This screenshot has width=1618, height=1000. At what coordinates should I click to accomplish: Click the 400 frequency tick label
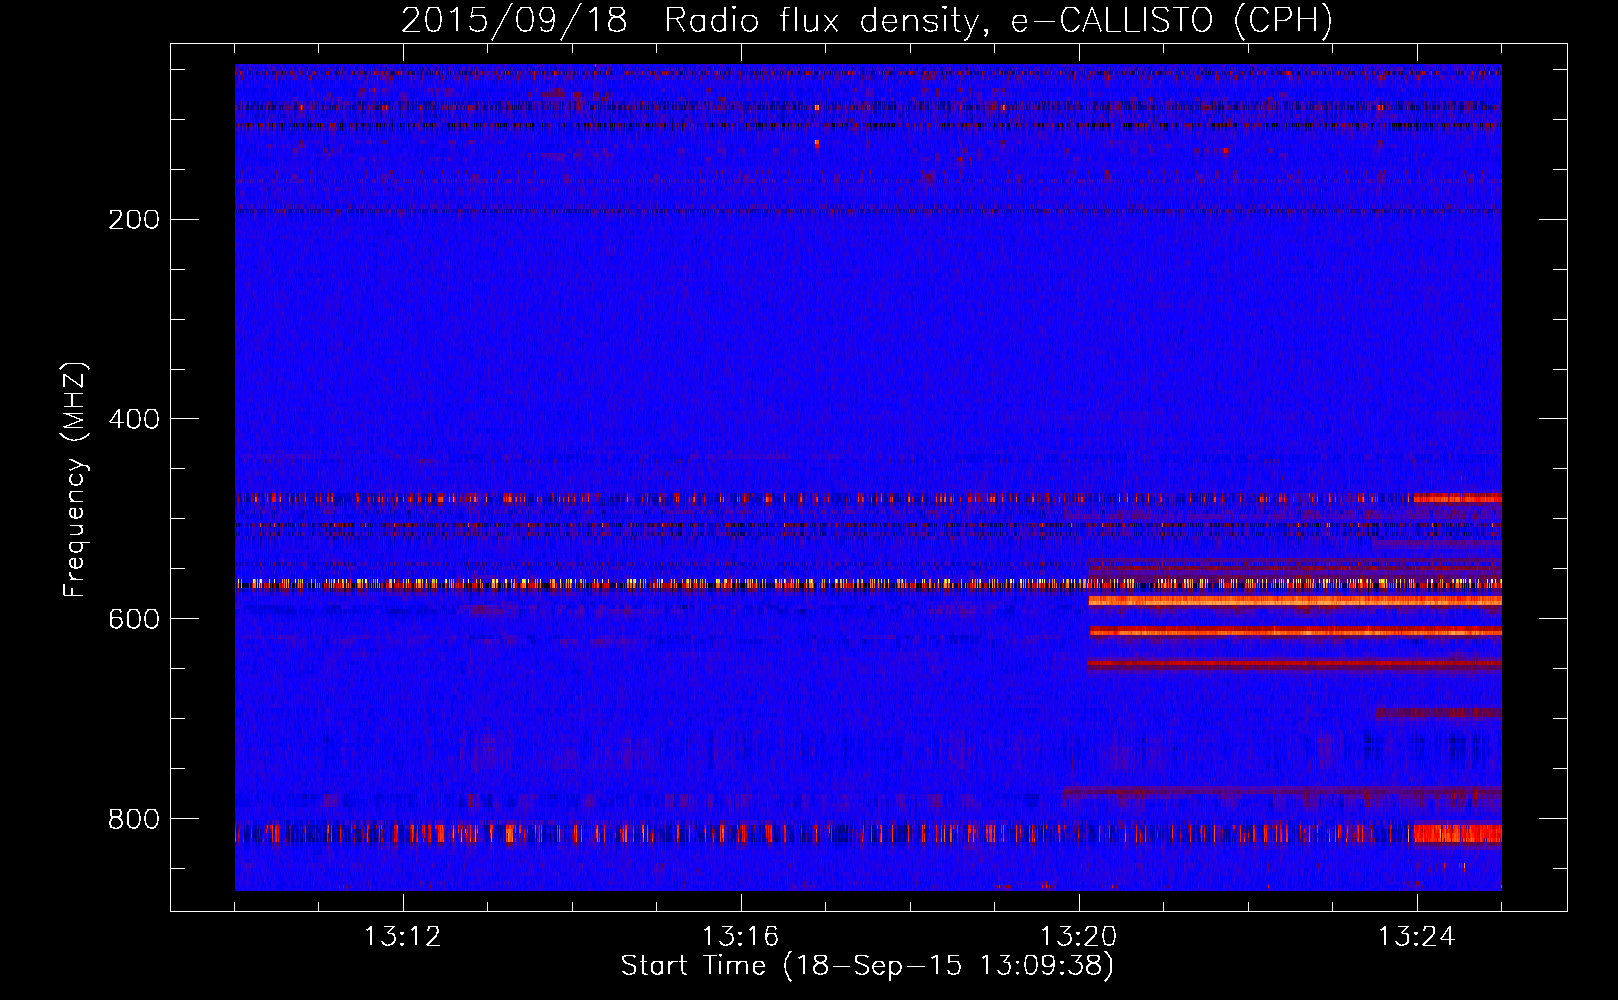coord(134,420)
